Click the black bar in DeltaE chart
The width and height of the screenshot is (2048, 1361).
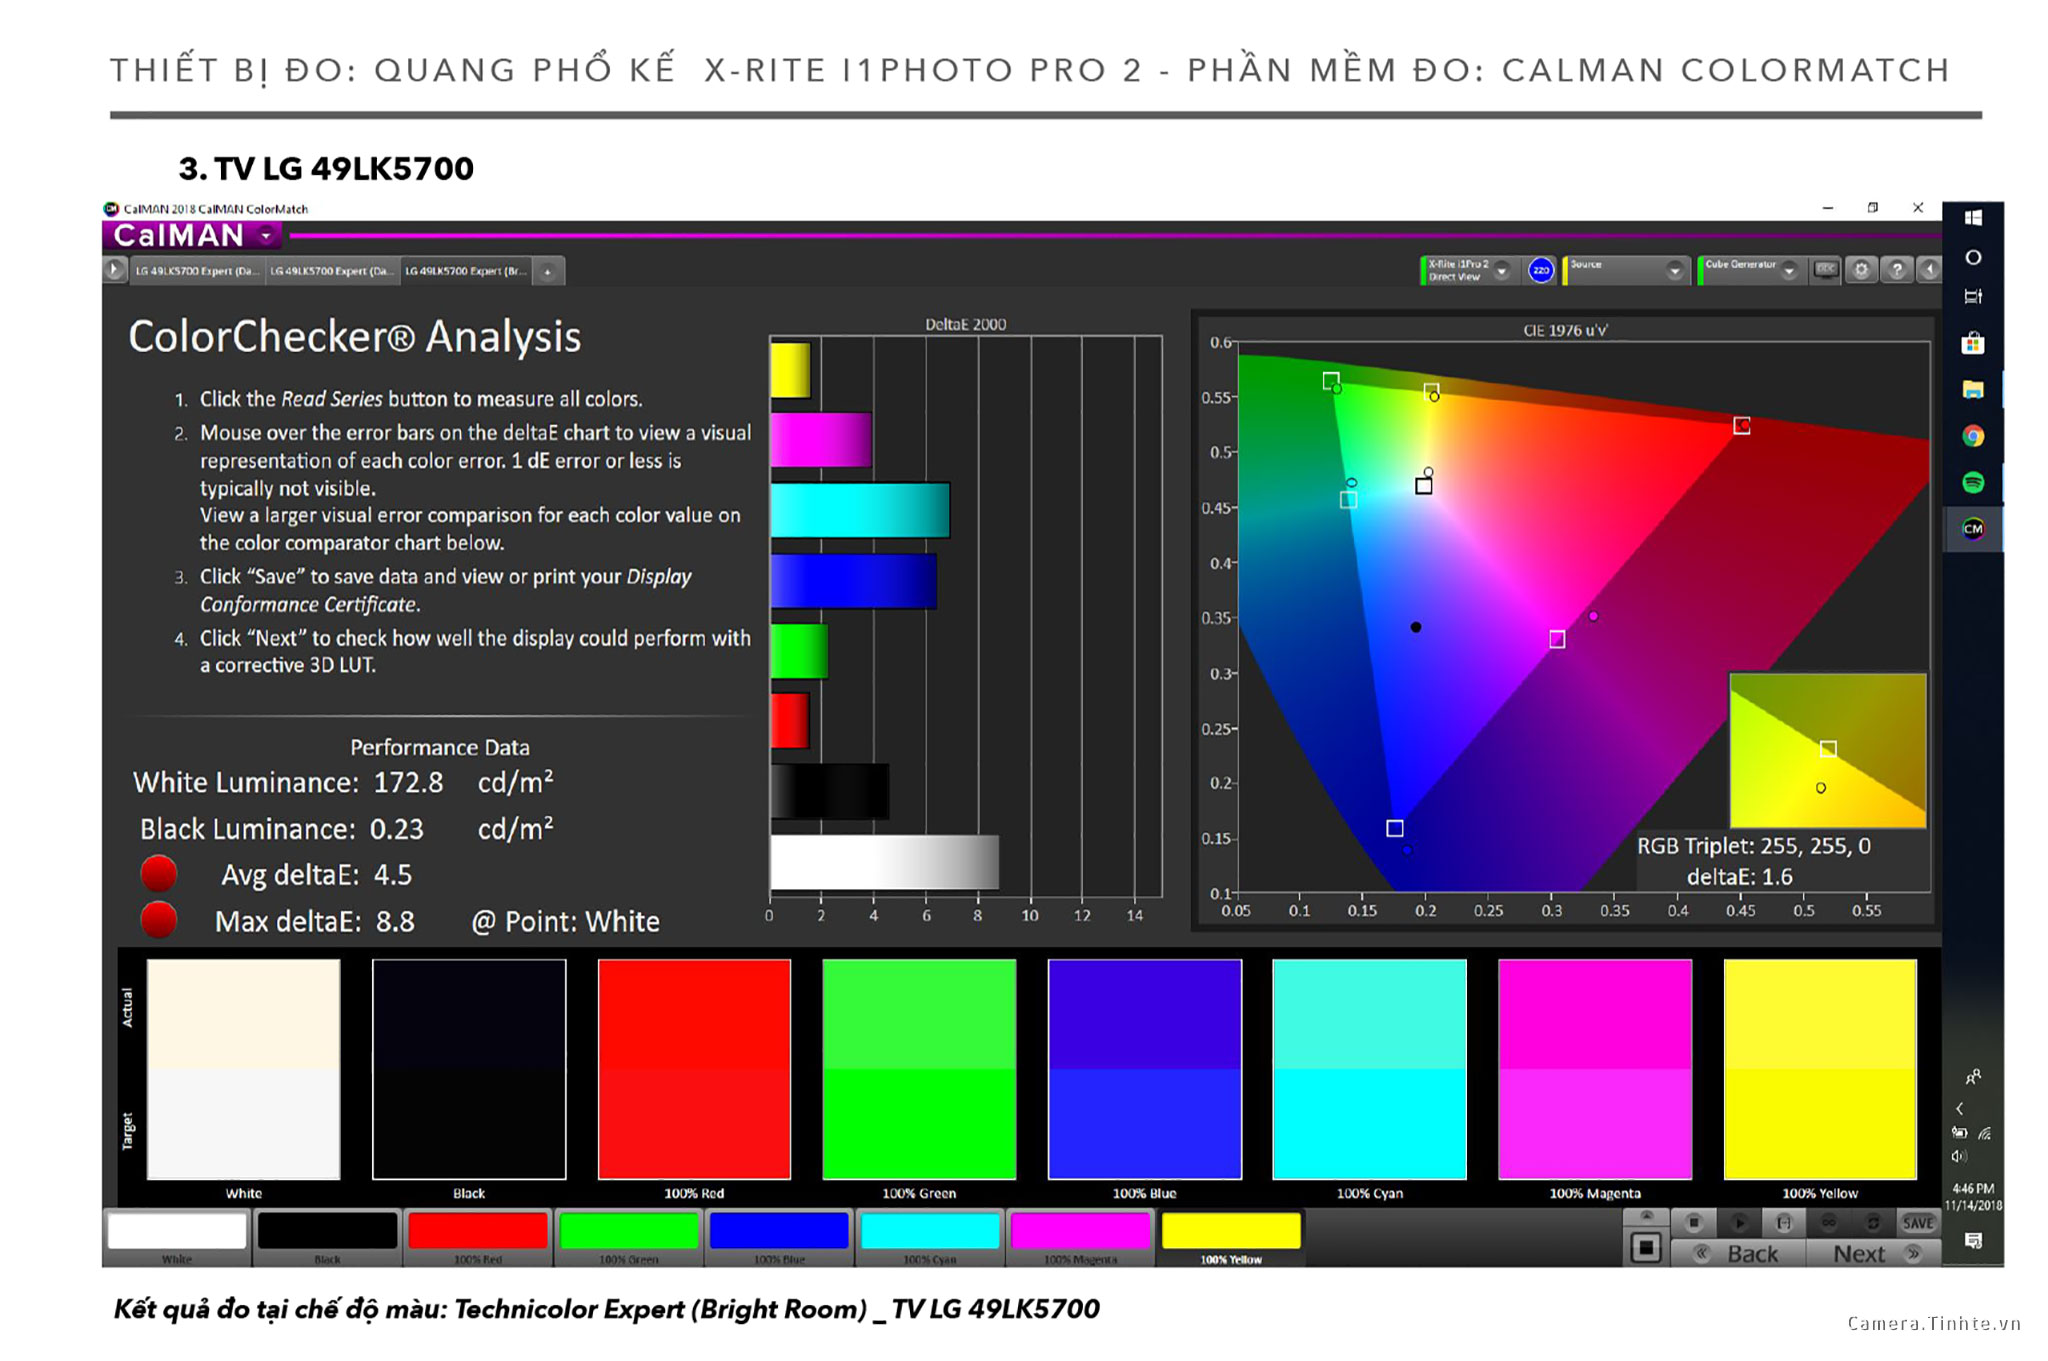point(830,791)
